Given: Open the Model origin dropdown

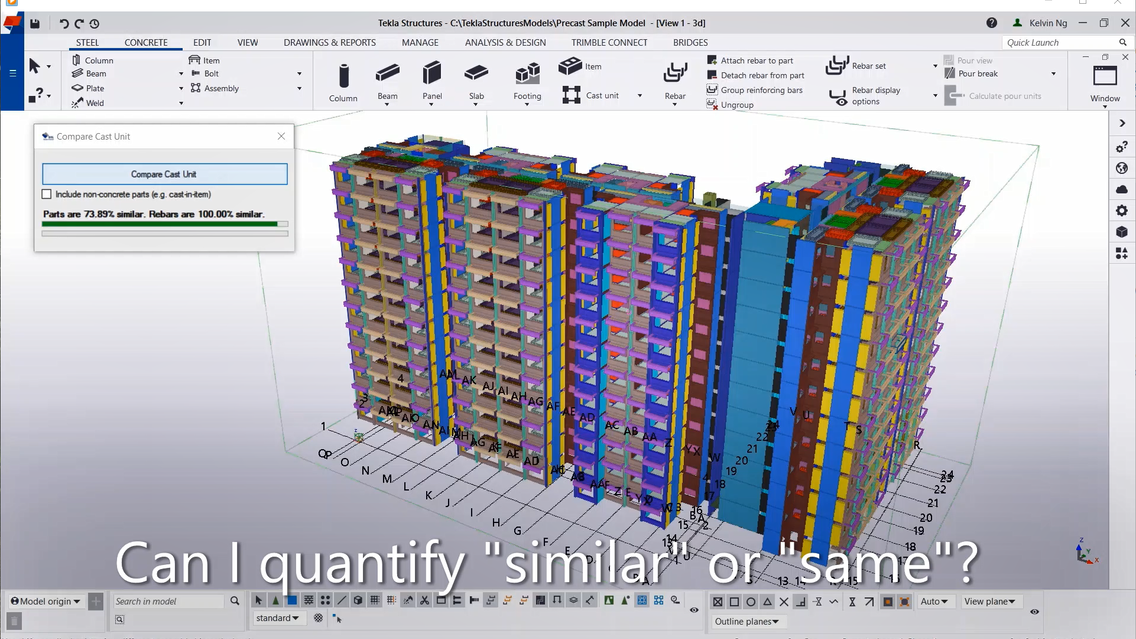Looking at the screenshot, I should [46, 601].
